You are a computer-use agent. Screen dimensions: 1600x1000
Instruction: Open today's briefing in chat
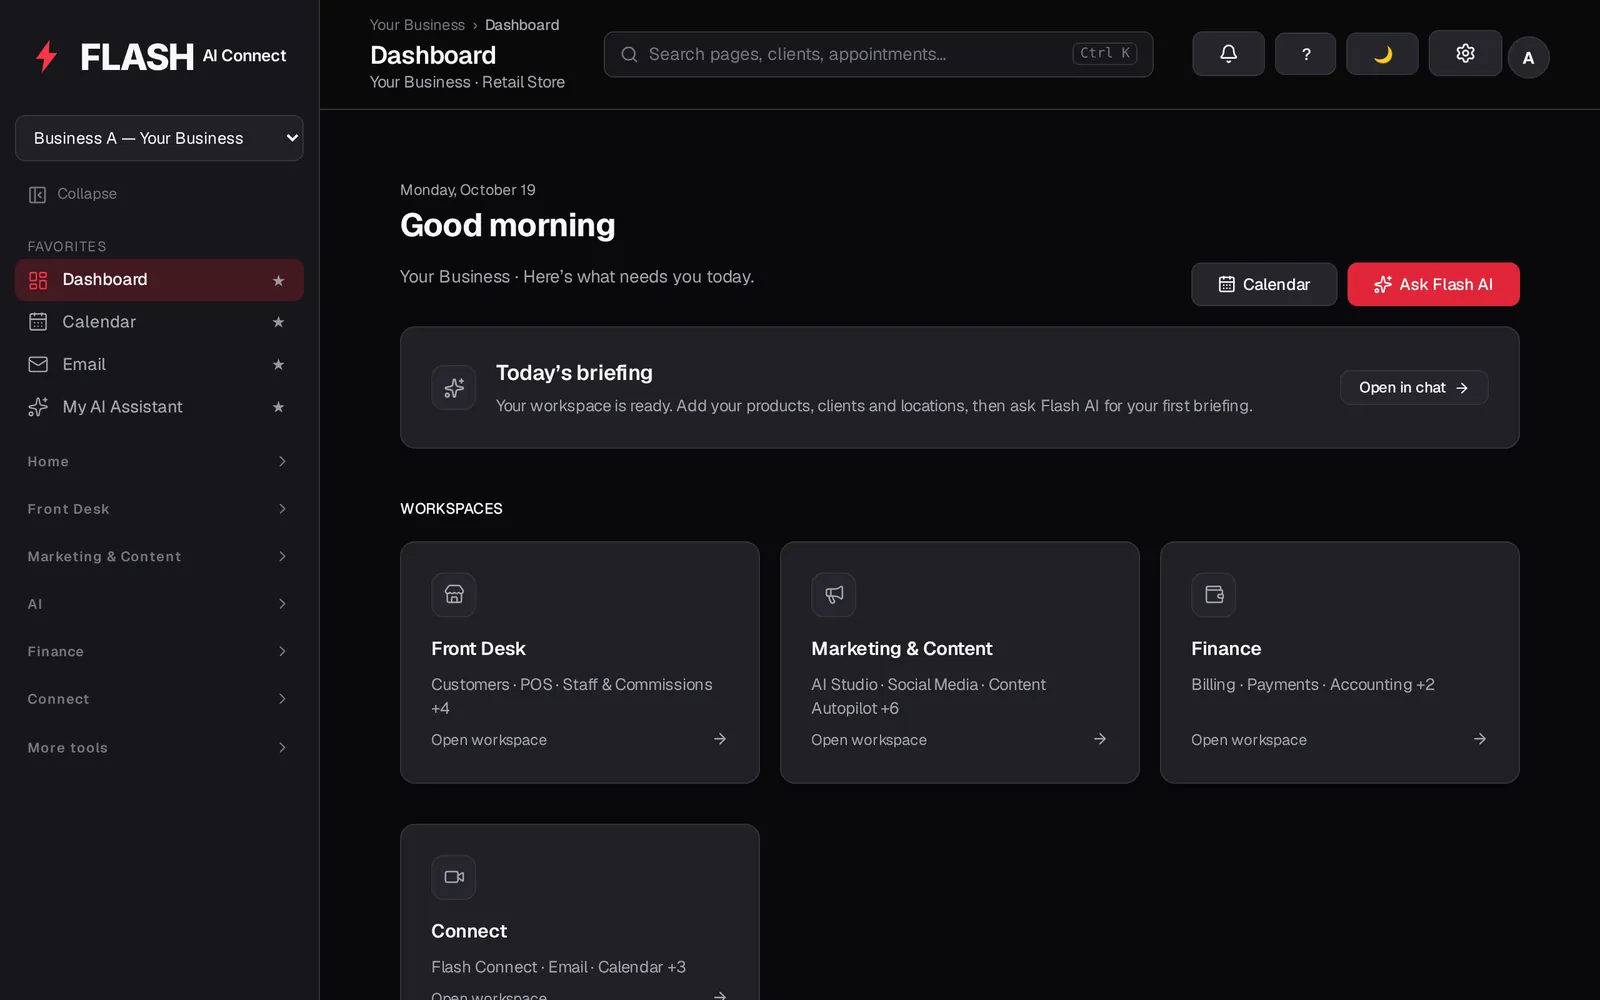1414,388
